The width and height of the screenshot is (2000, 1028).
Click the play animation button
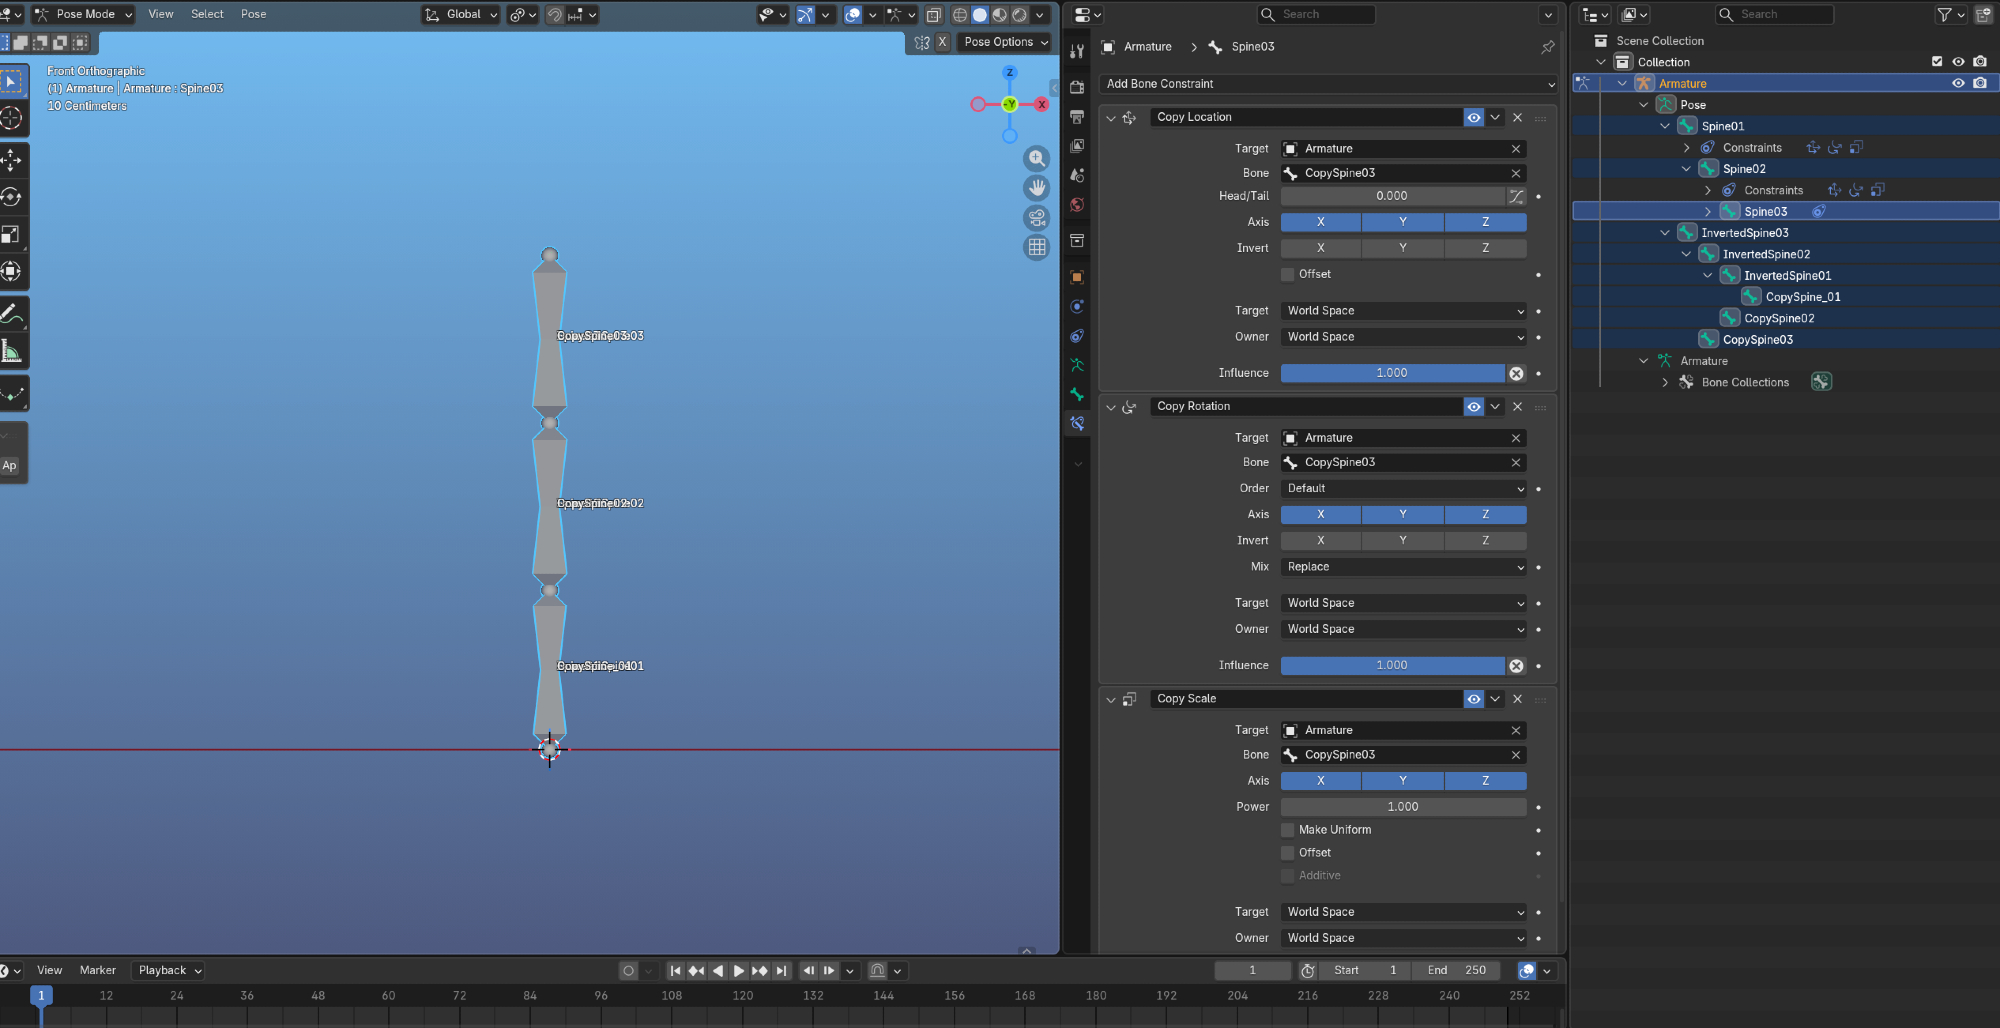click(x=738, y=970)
